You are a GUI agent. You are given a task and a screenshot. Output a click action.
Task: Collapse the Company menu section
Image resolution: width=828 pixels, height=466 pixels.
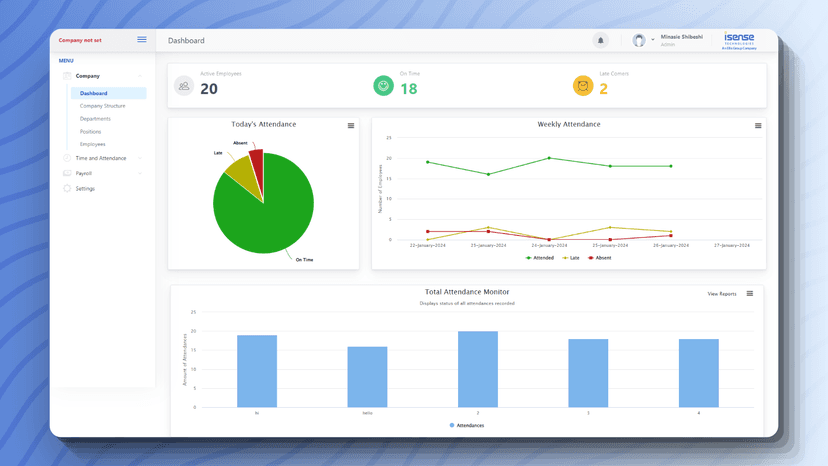click(140, 76)
